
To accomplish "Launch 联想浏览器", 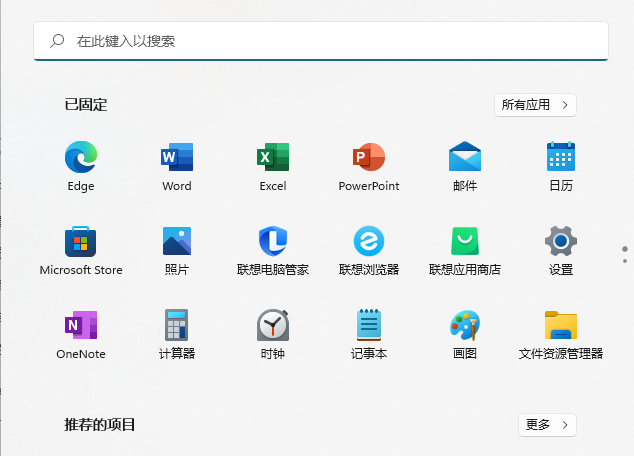I will pyautogui.click(x=369, y=250).
